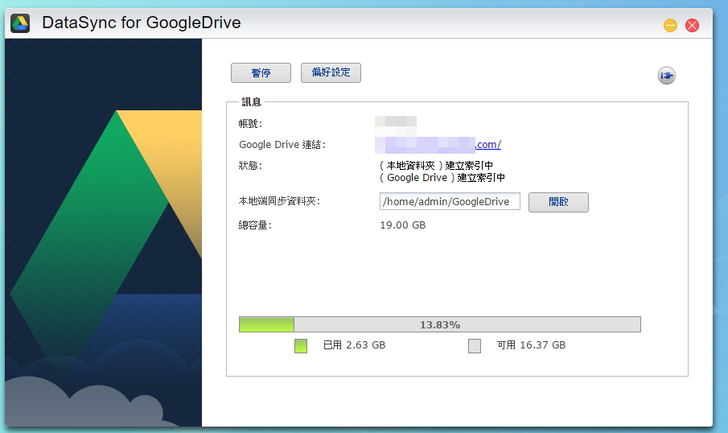Image resolution: width=728 pixels, height=433 pixels.
Task: Open the Google Drive .com/ link
Action: point(488,144)
